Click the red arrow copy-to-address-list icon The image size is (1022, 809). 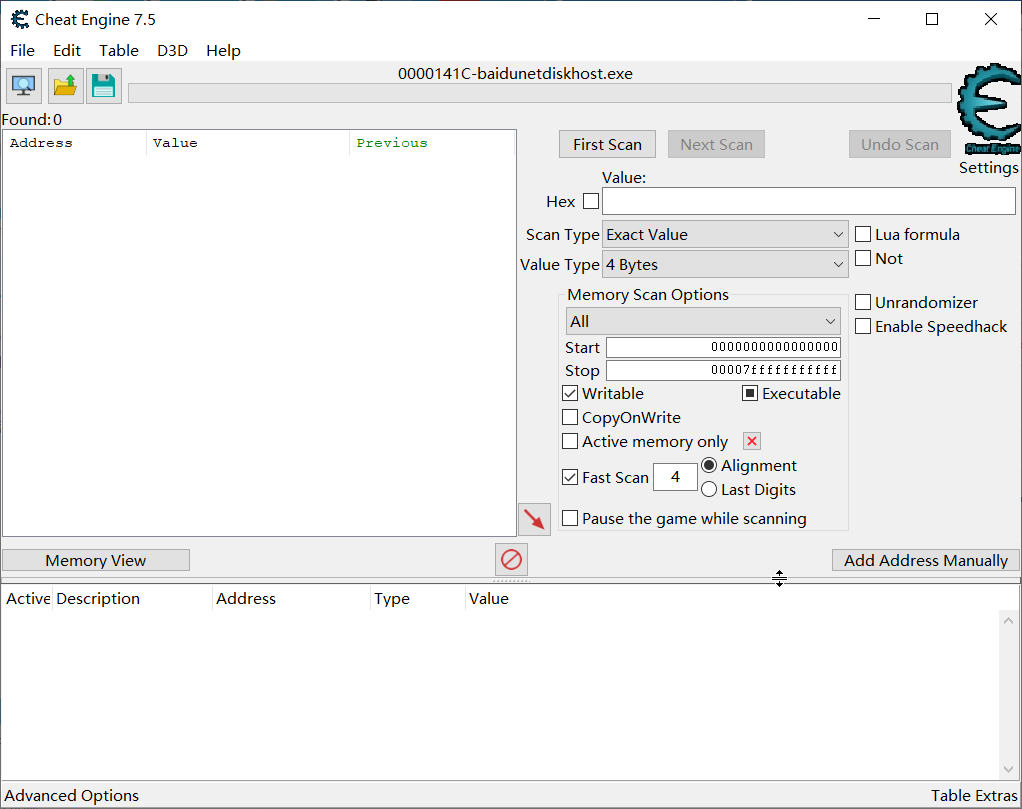click(x=534, y=520)
